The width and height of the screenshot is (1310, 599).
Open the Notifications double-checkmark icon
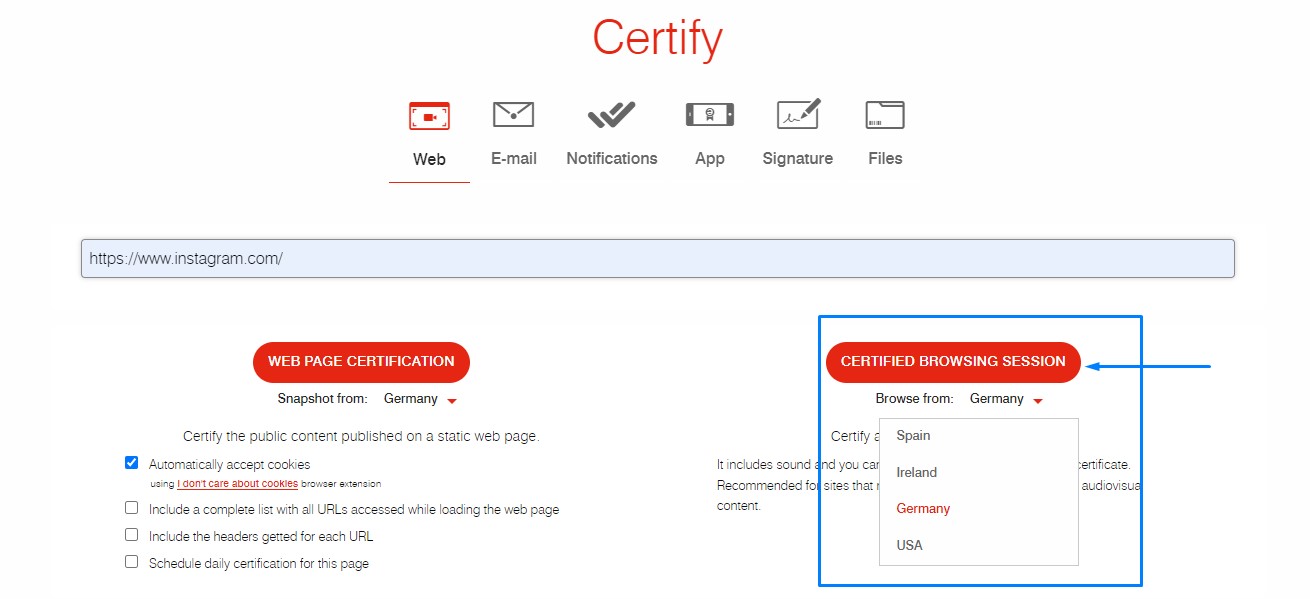pos(611,115)
